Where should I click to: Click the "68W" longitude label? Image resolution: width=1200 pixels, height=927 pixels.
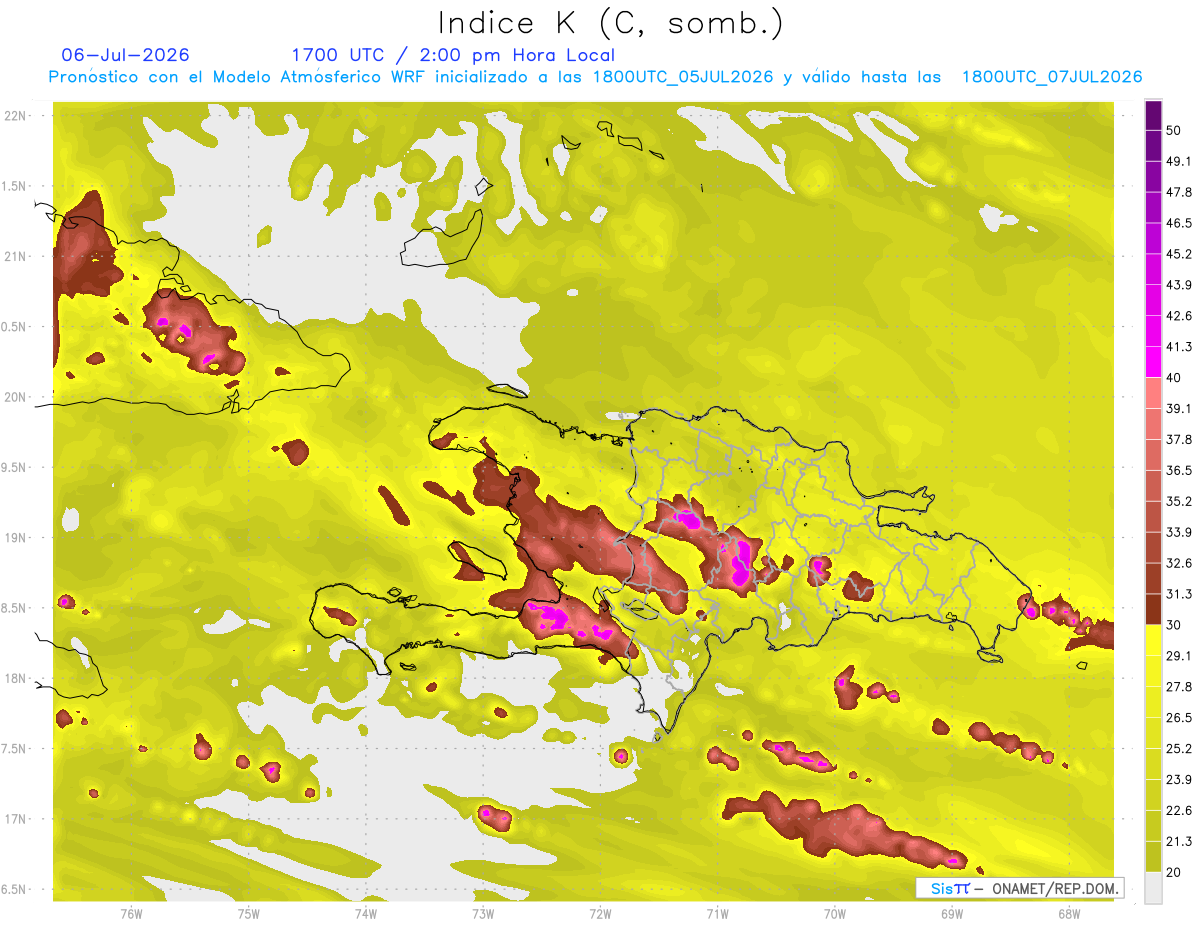(x=1069, y=913)
